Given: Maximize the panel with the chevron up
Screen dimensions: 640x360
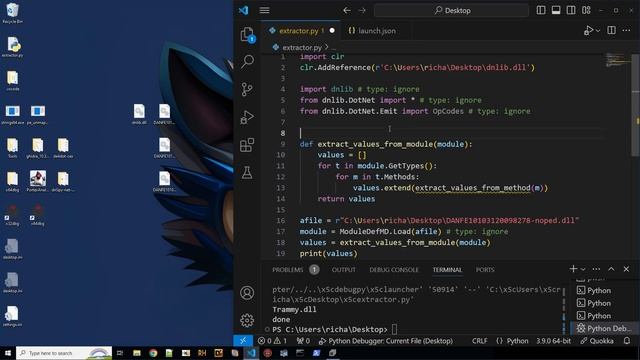Looking at the screenshot, I should point(611,269).
